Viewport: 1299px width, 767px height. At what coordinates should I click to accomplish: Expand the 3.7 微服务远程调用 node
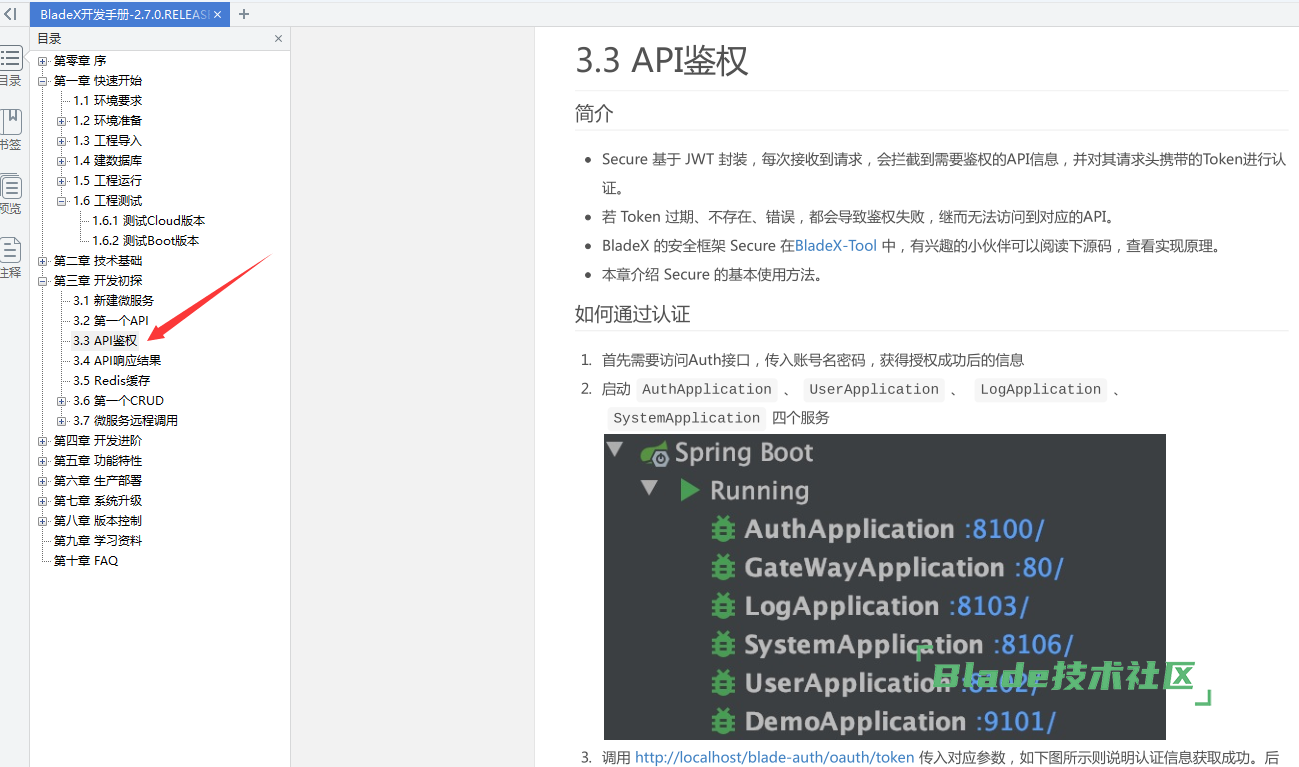click(62, 421)
